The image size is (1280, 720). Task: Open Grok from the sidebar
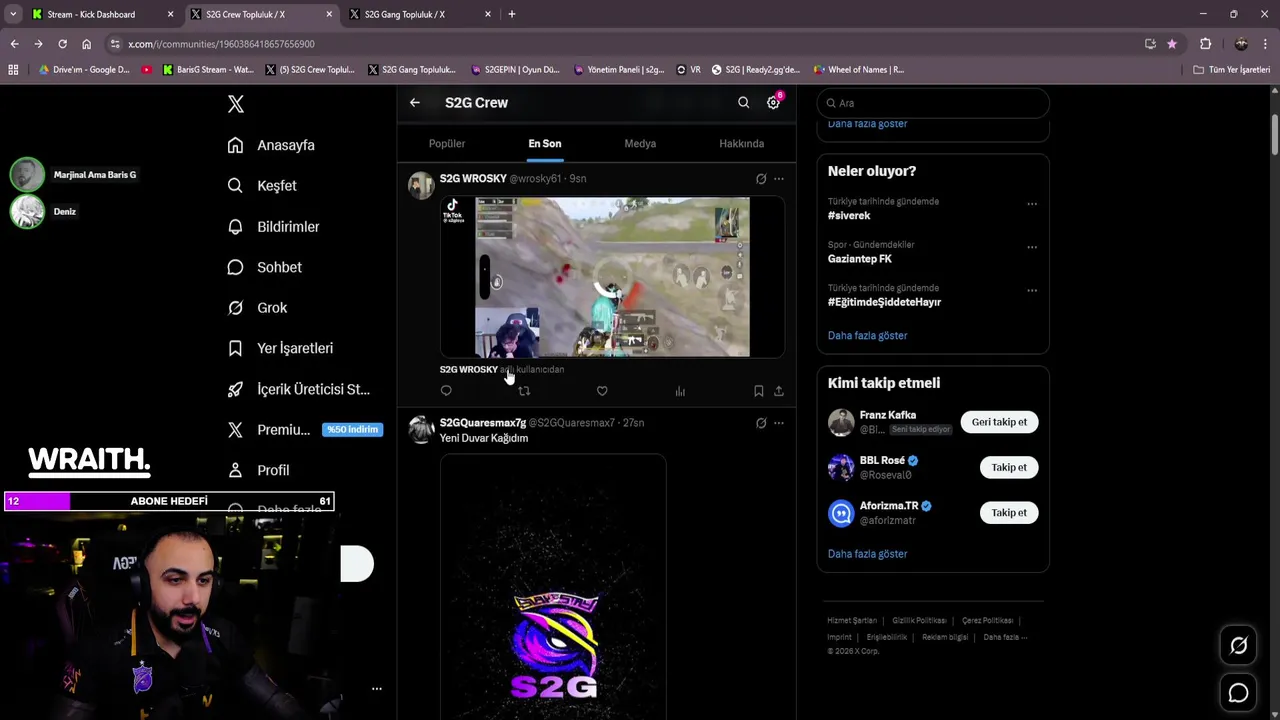257,308
